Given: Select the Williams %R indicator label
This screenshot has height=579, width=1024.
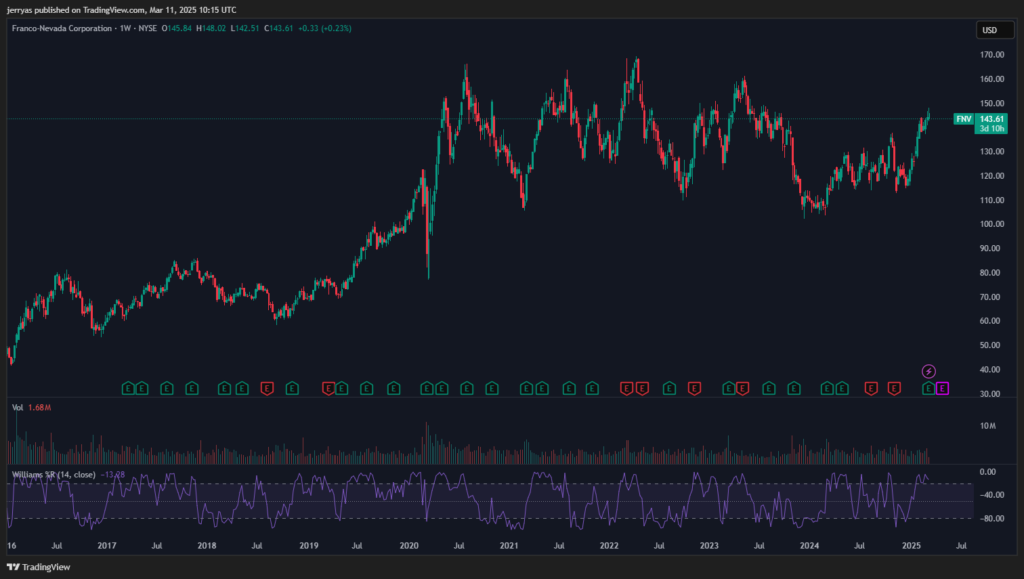Looking at the screenshot, I should pos(55,473).
